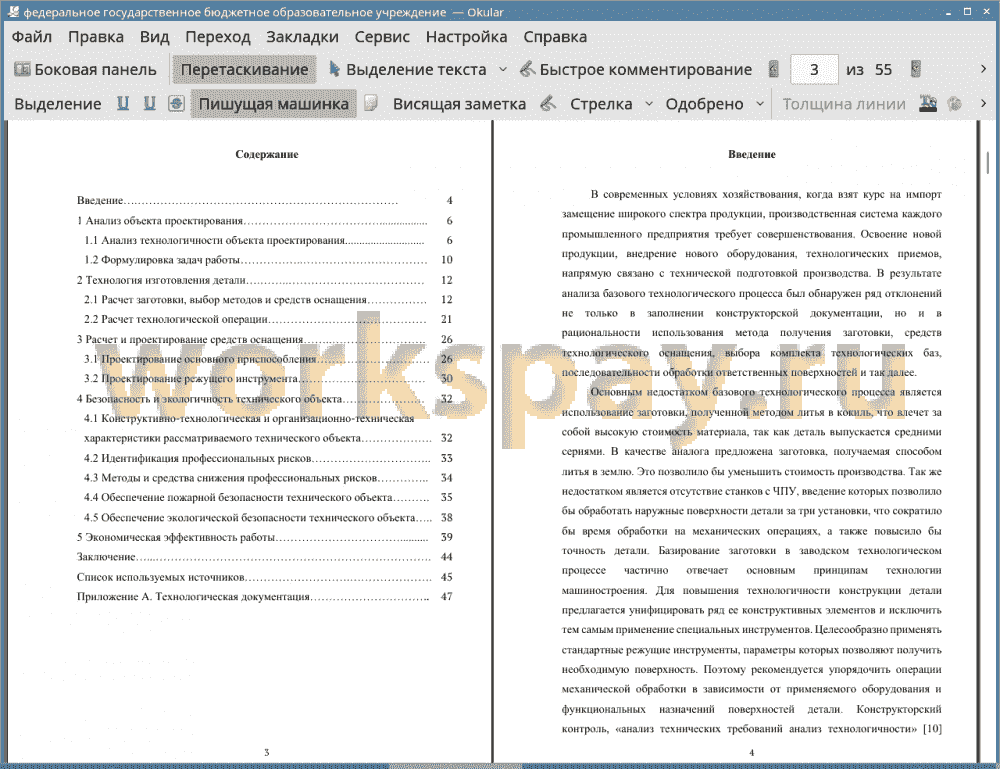The image size is (1000, 769).
Task: Go to the next page arrow icon
Action: pyautogui.click(x=916, y=69)
